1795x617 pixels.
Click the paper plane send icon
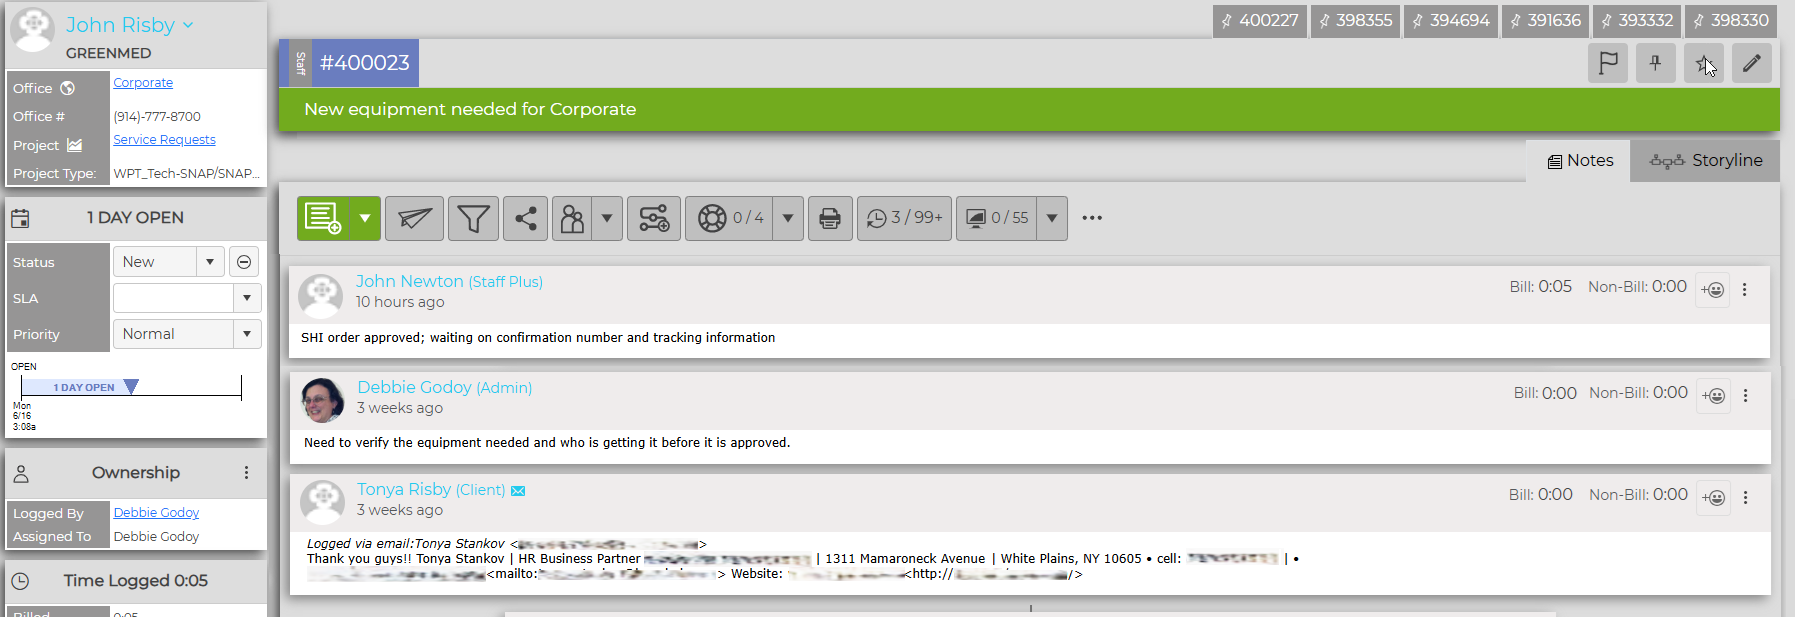pos(414,218)
